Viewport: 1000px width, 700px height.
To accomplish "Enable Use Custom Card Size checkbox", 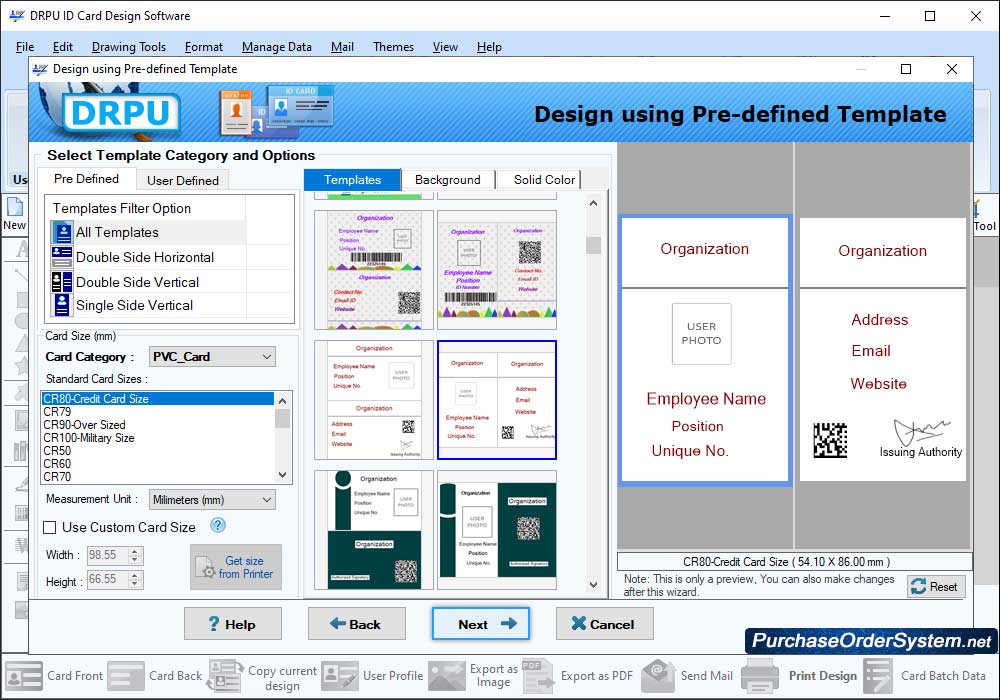I will tap(49, 527).
